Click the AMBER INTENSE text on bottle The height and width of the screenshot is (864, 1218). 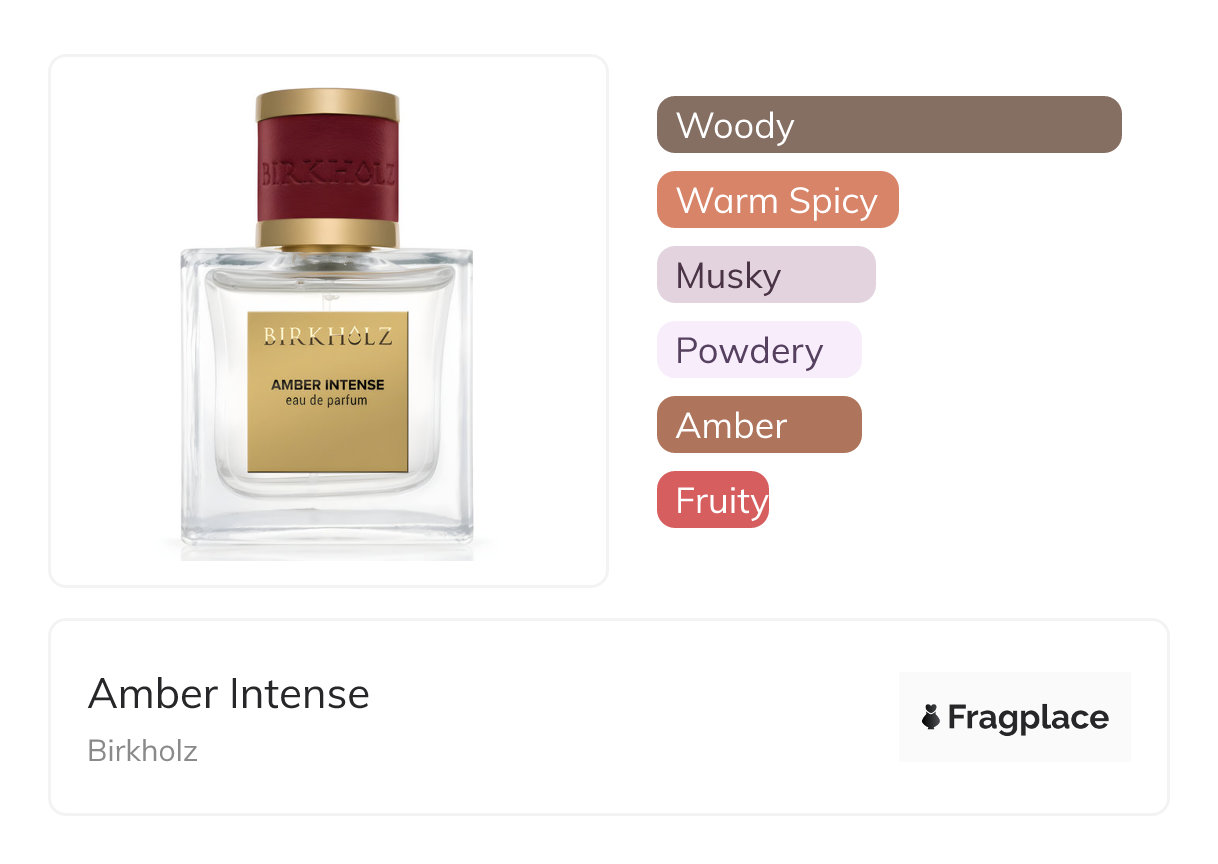(328, 384)
